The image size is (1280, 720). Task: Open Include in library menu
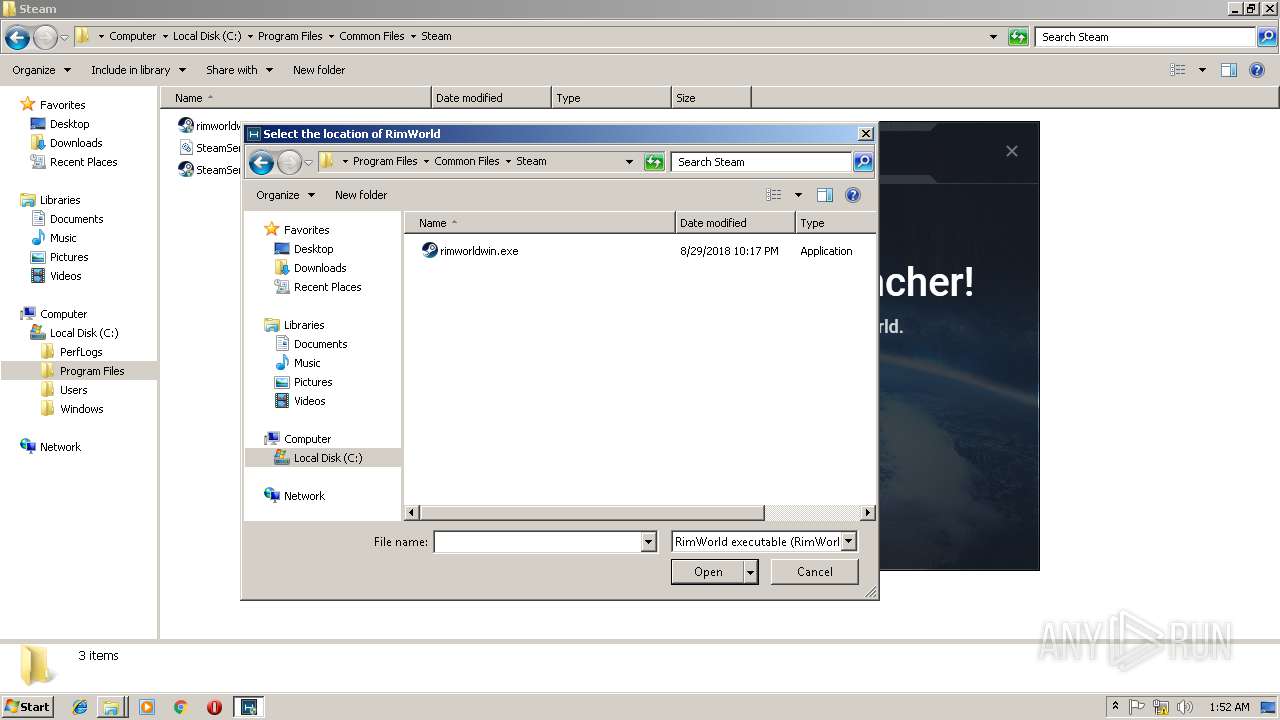click(138, 70)
